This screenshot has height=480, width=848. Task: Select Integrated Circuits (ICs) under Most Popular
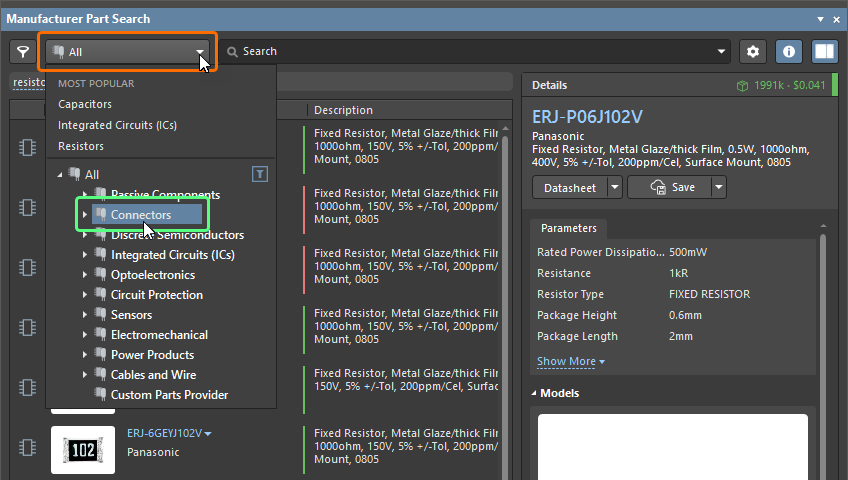117,125
